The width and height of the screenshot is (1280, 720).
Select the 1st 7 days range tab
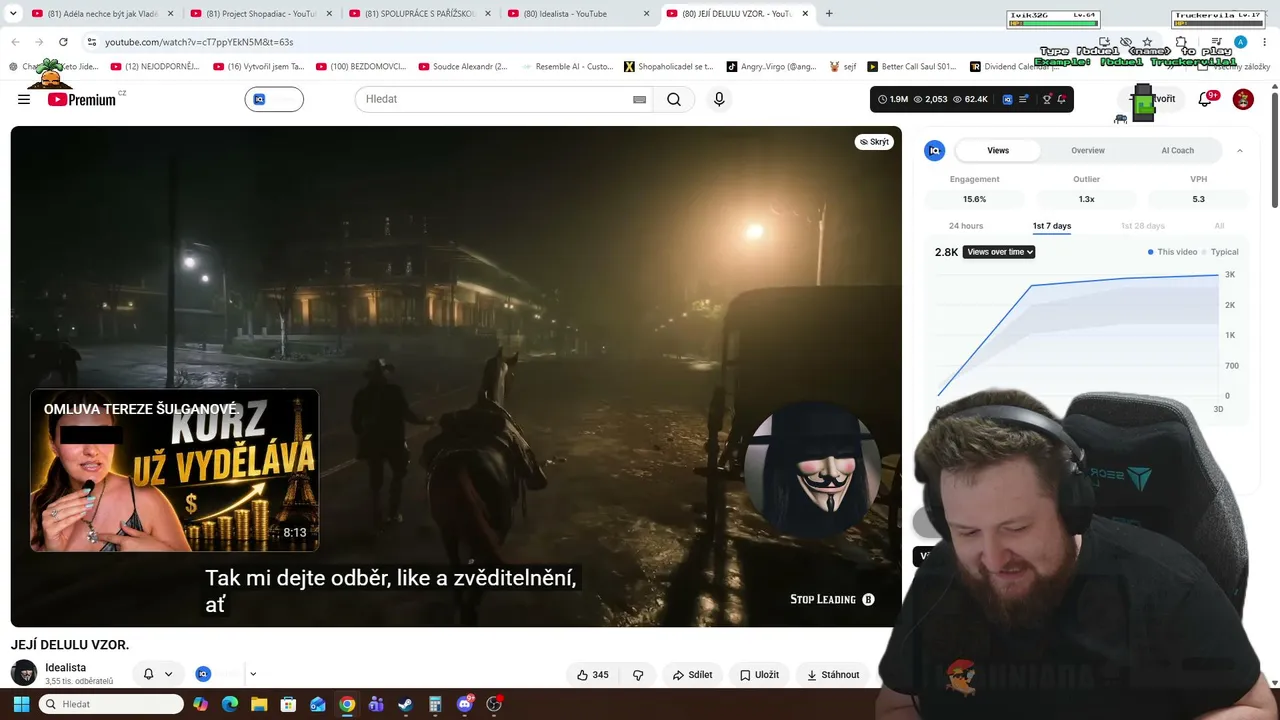click(1052, 226)
